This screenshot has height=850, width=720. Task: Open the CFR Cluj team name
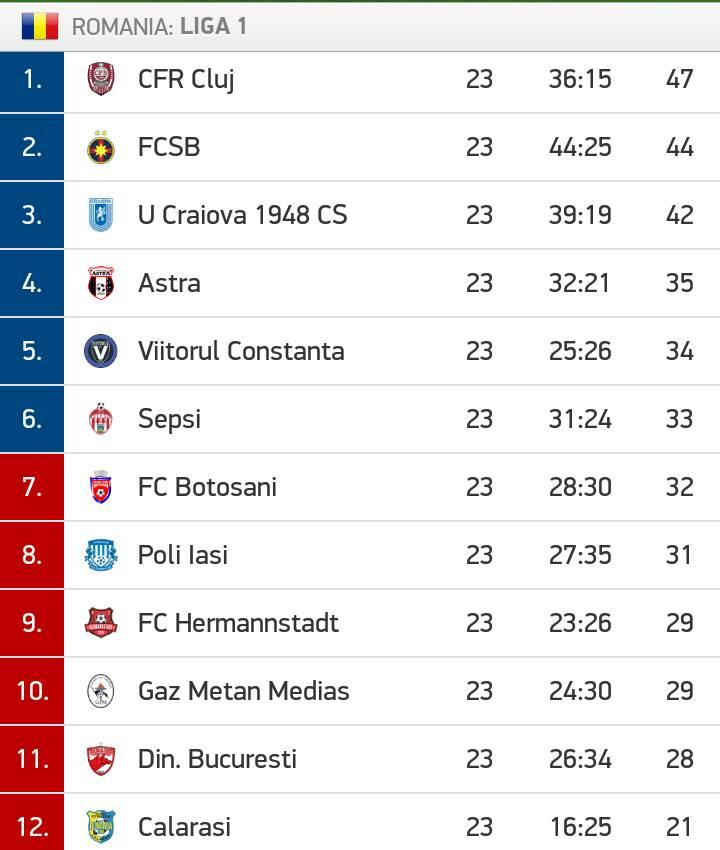186,80
